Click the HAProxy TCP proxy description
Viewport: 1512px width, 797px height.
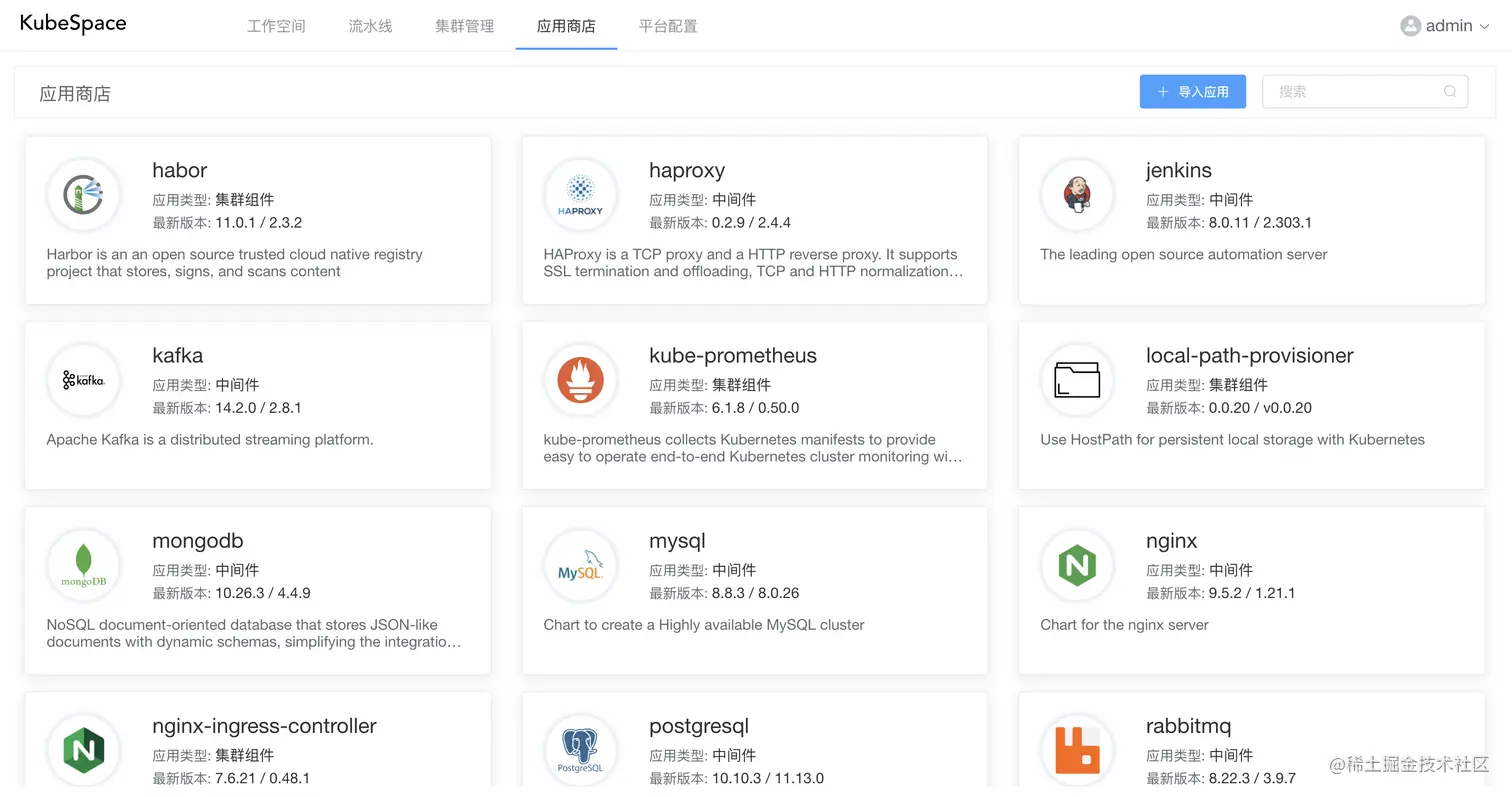tap(753, 263)
